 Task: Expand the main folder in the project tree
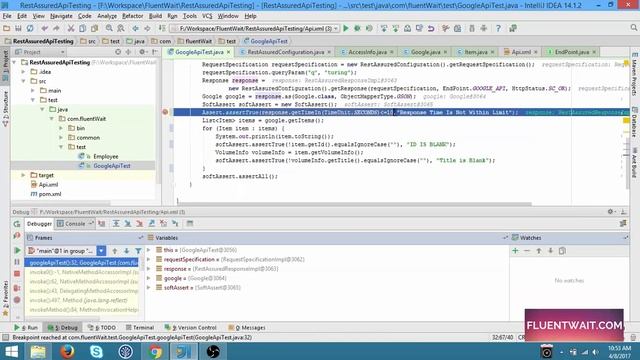coord(33,90)
